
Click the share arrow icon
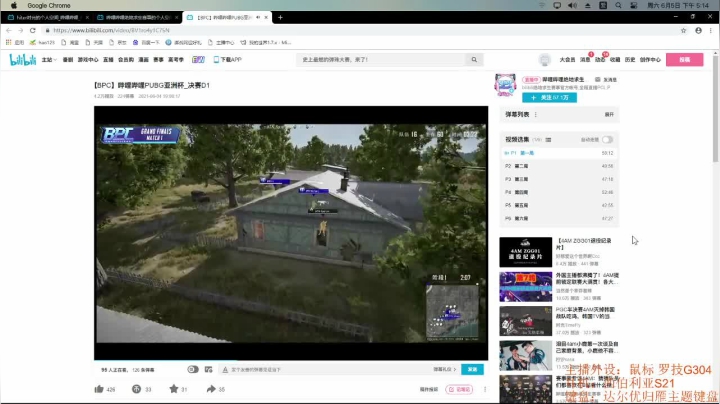[211, 389]
